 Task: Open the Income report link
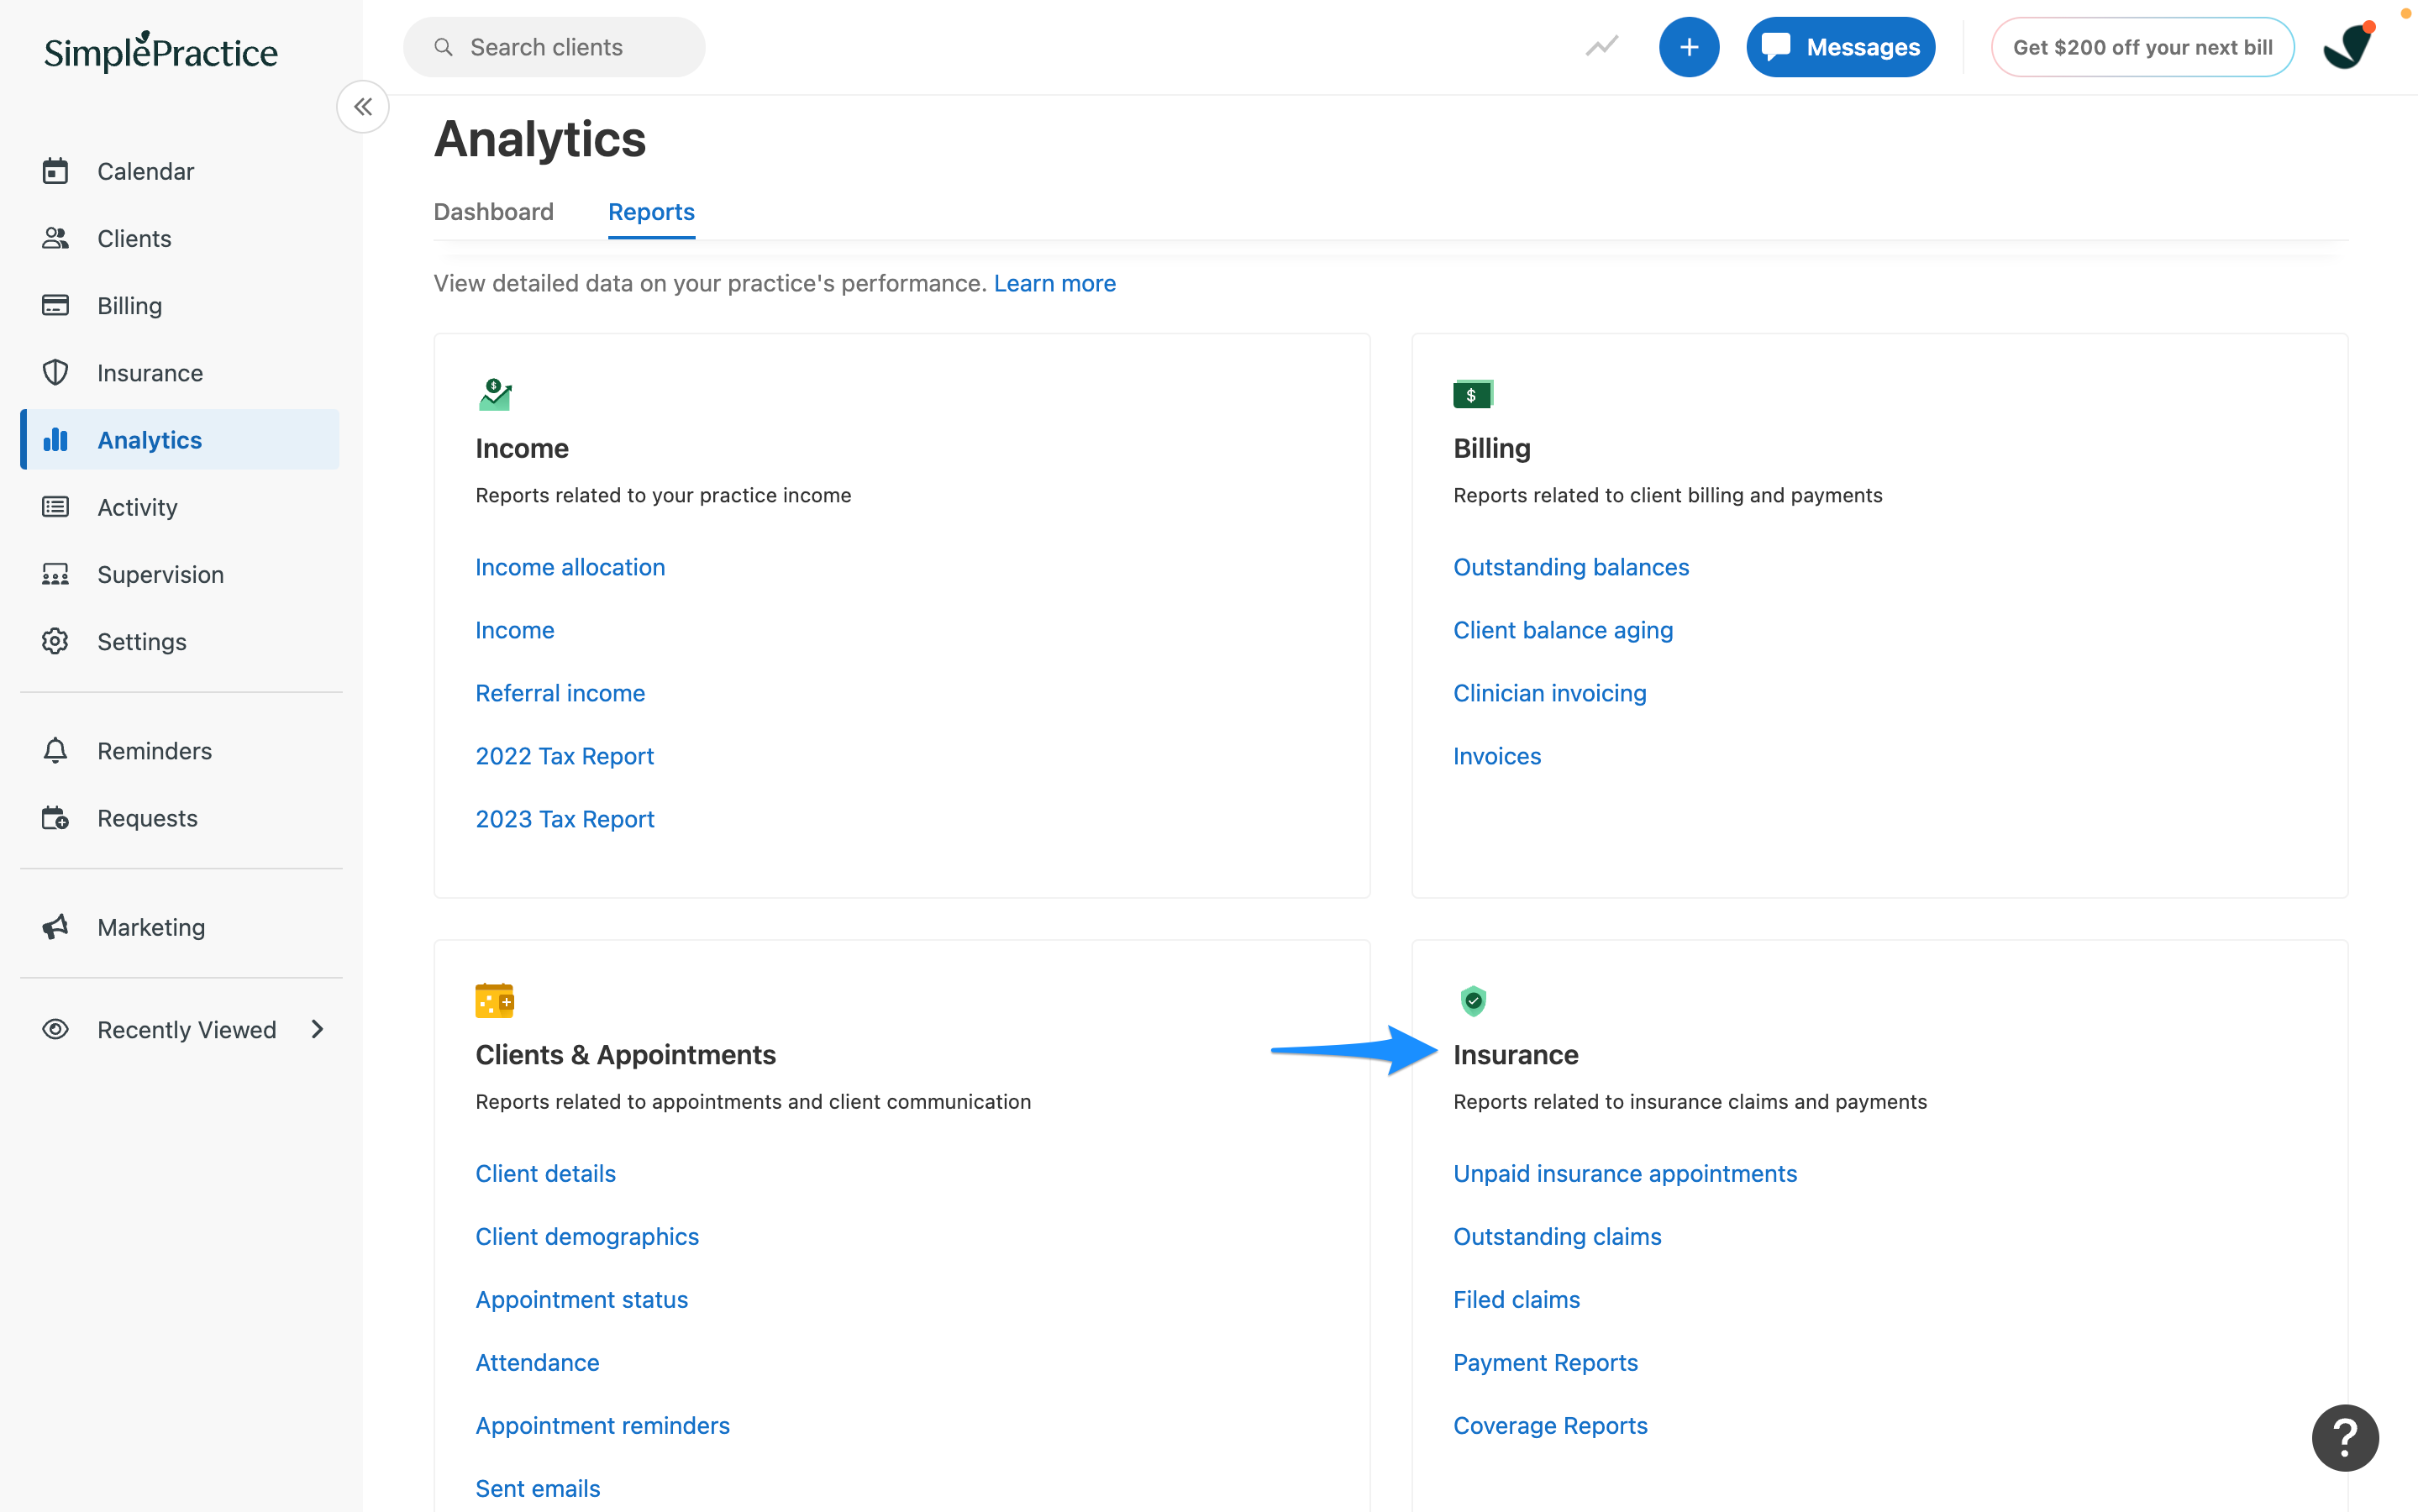tap(514, 630)
